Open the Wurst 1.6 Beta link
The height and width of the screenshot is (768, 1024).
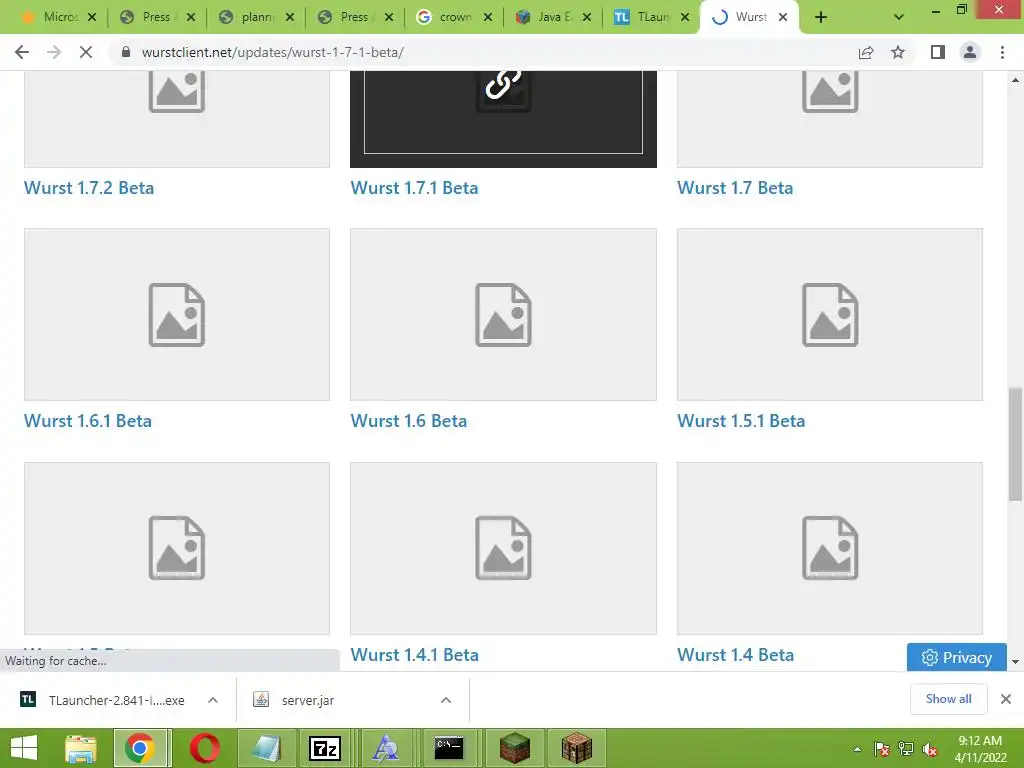[x=408, y=421]
